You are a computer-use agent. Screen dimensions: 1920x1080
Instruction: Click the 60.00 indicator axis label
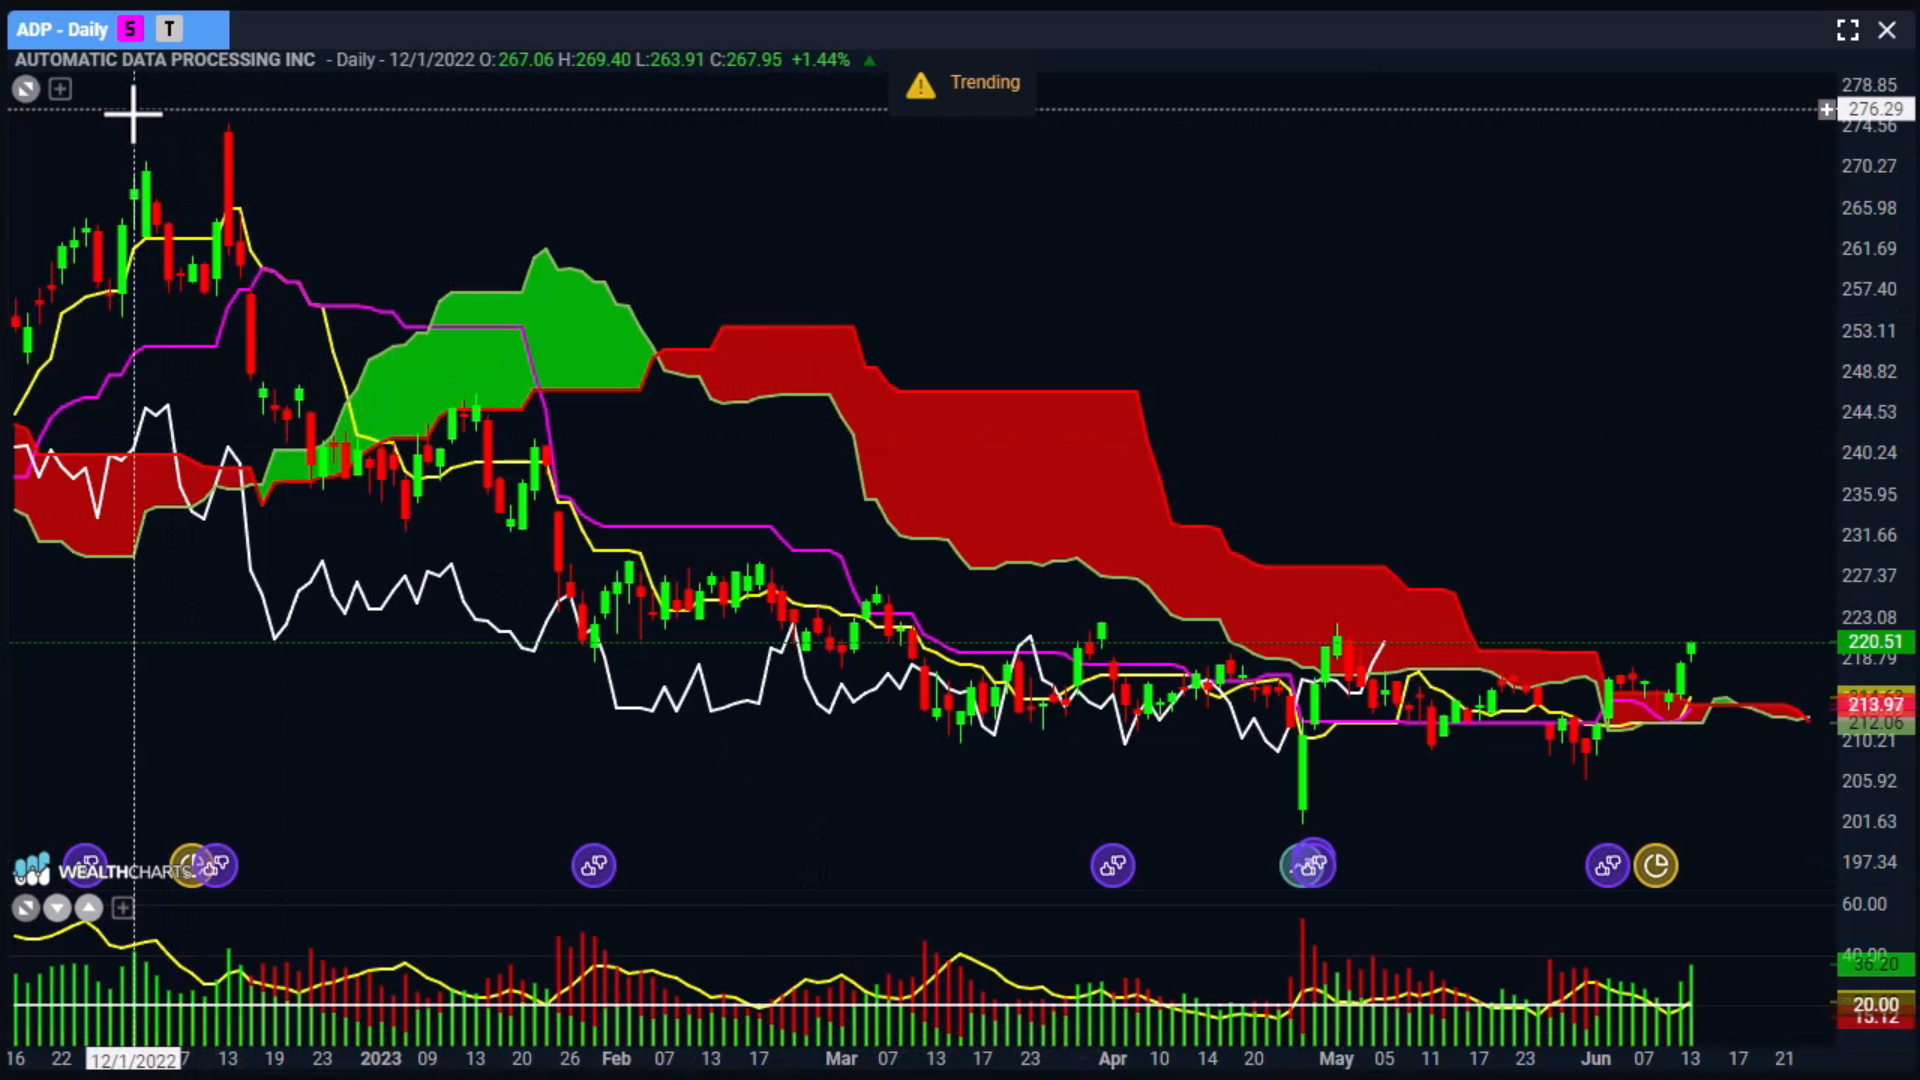[1864, 904]
